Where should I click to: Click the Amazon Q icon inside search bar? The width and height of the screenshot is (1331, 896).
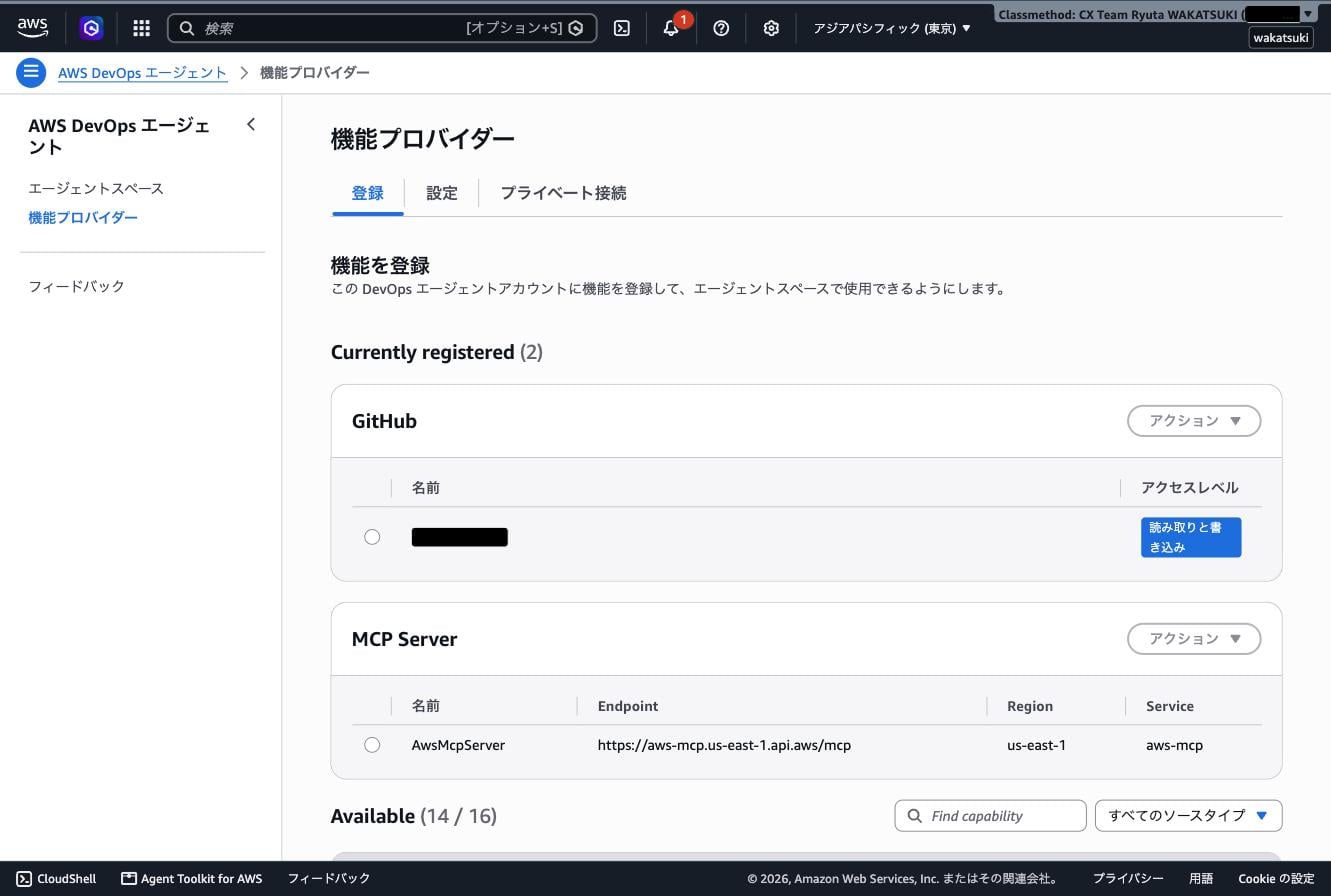point(576,28)
